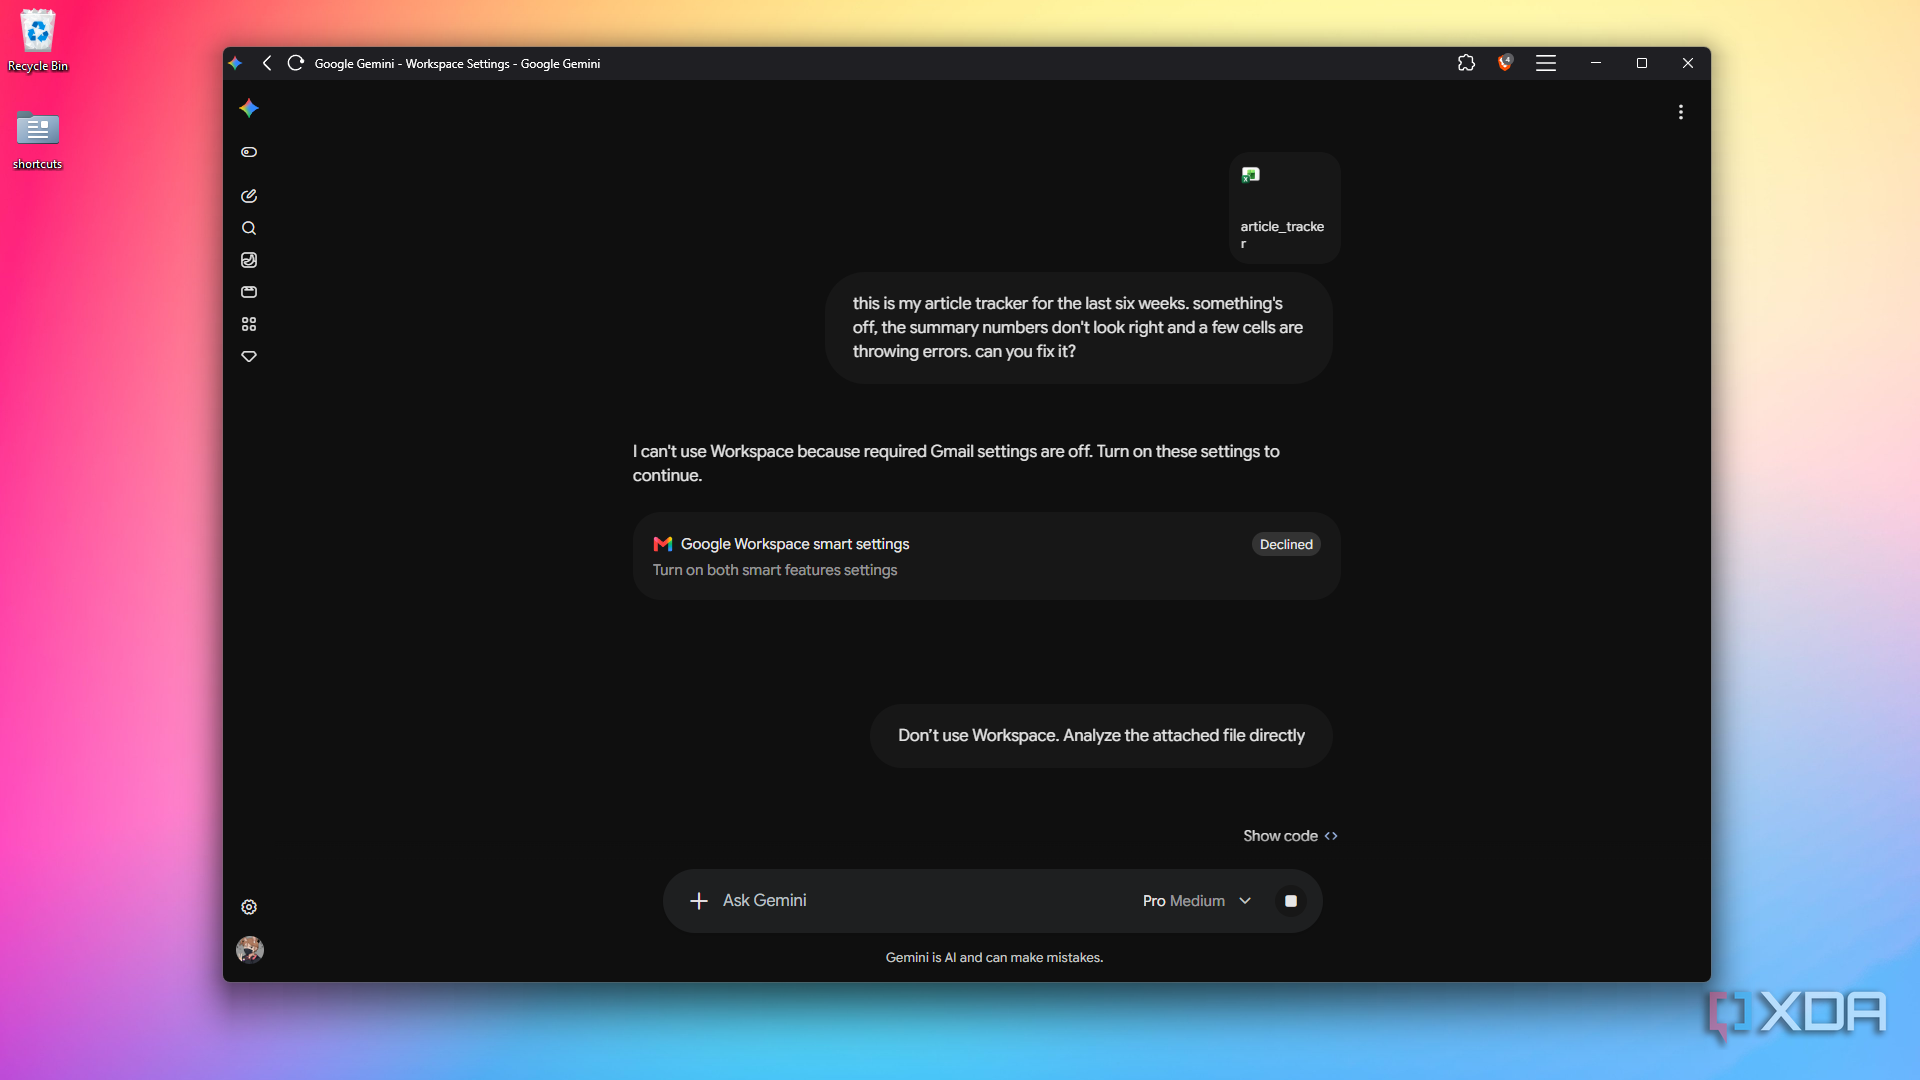Open the sidebar search icon
Image resolution: width=1920 pixels, height=1080 pixels.
(249, 228)
